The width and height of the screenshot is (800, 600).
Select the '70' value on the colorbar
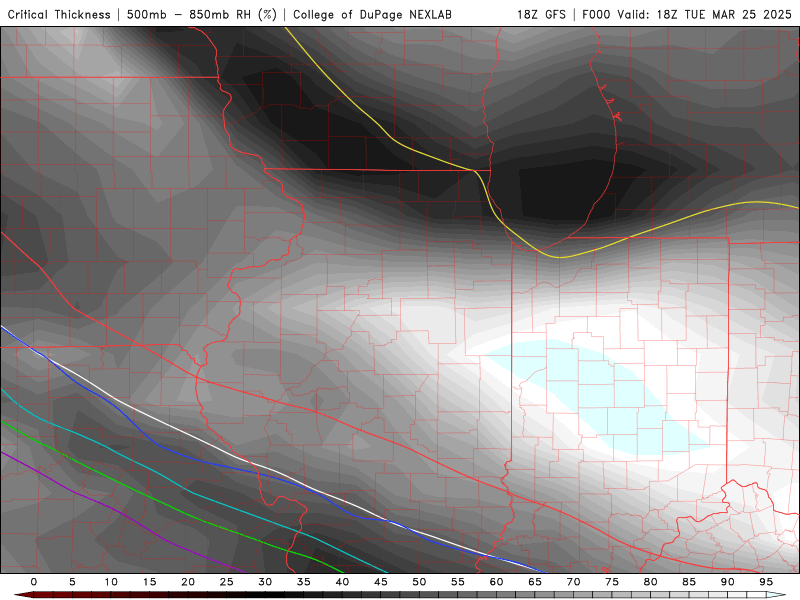pyautogui.click(x=573, y=582)
